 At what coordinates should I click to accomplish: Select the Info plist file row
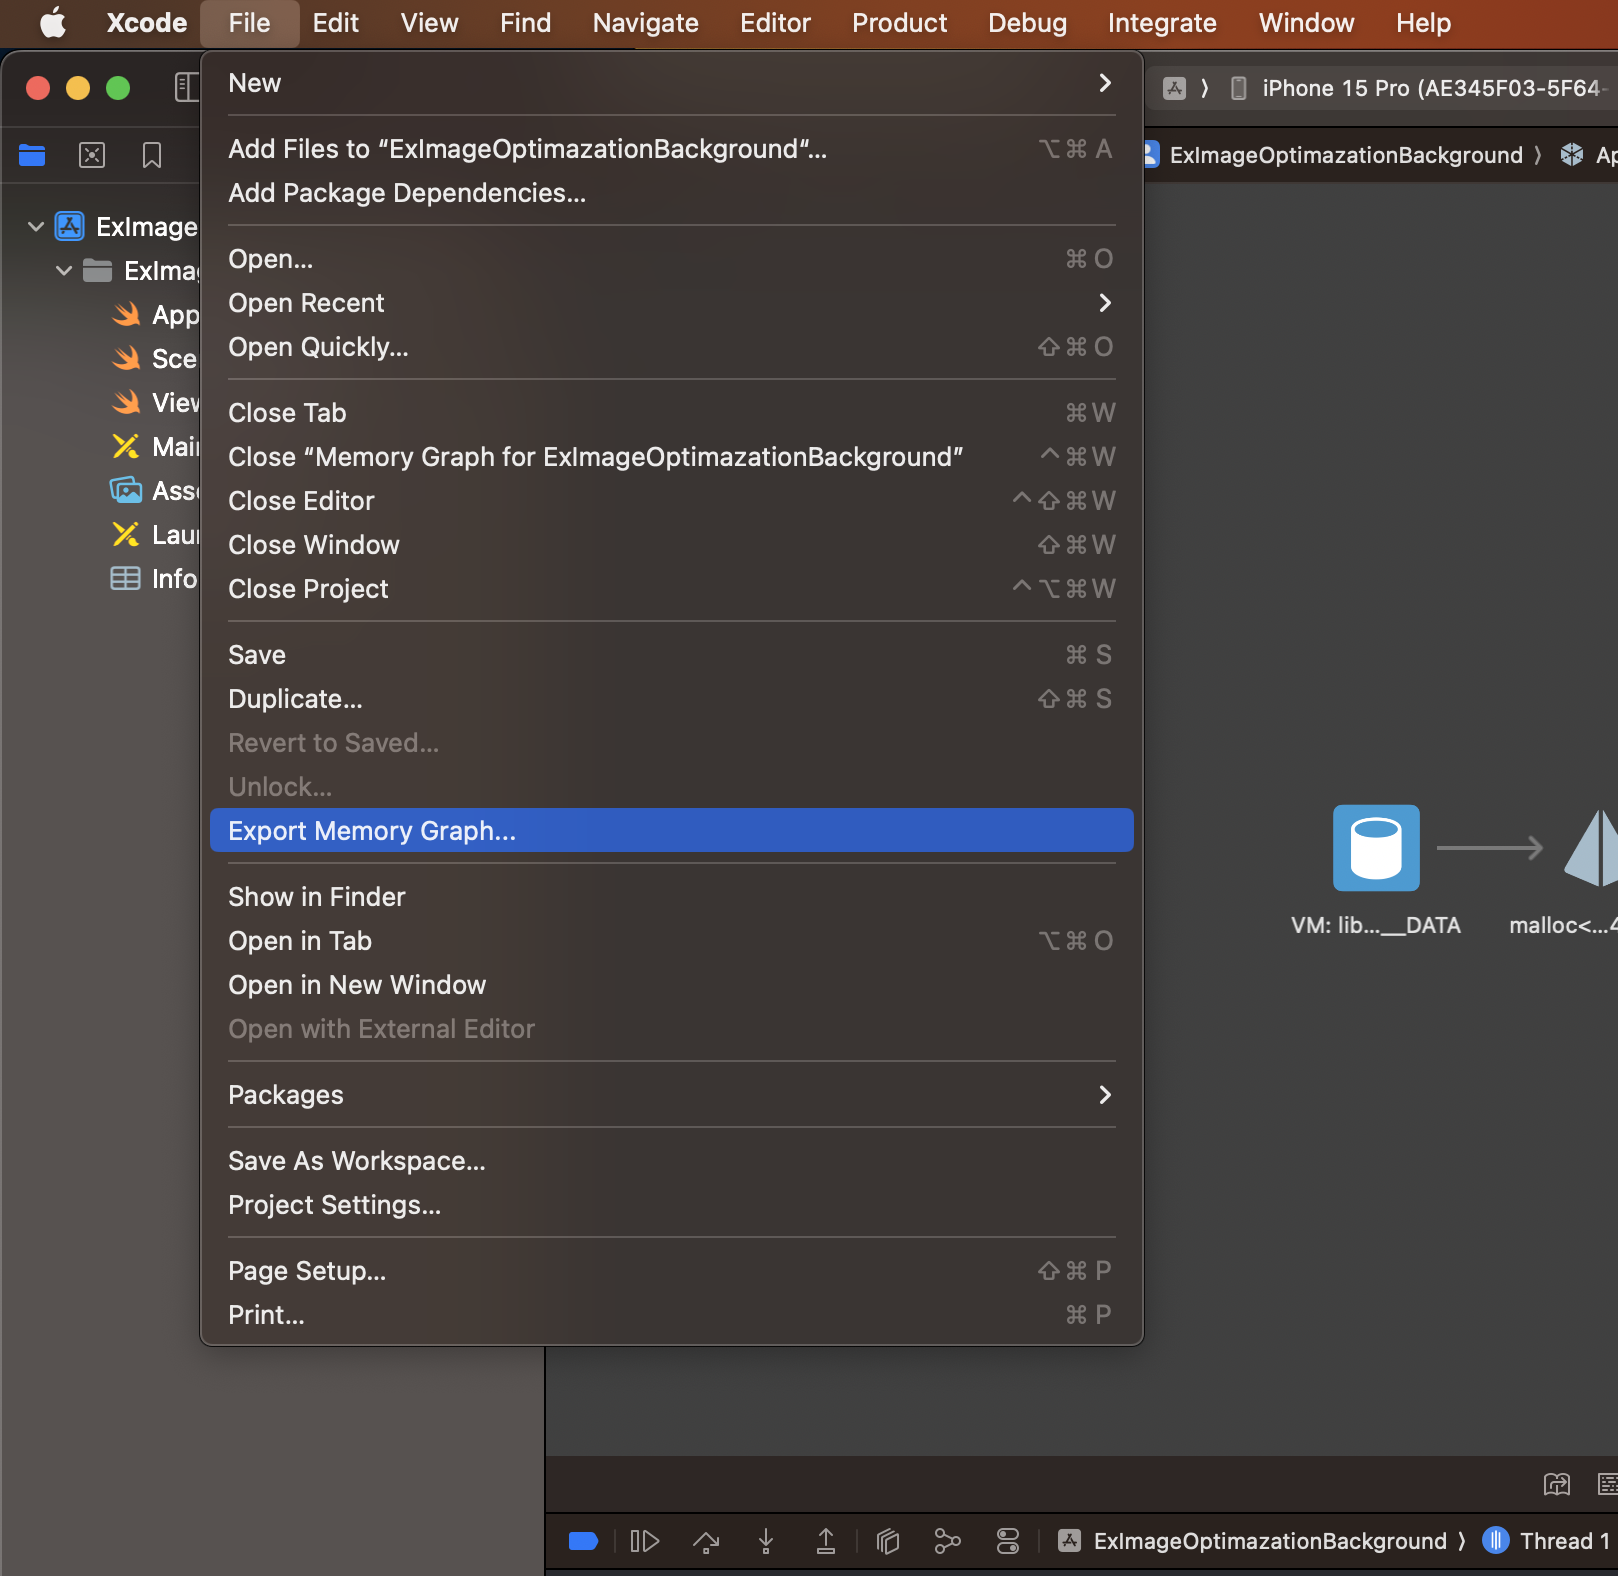[x=155, y=579]
